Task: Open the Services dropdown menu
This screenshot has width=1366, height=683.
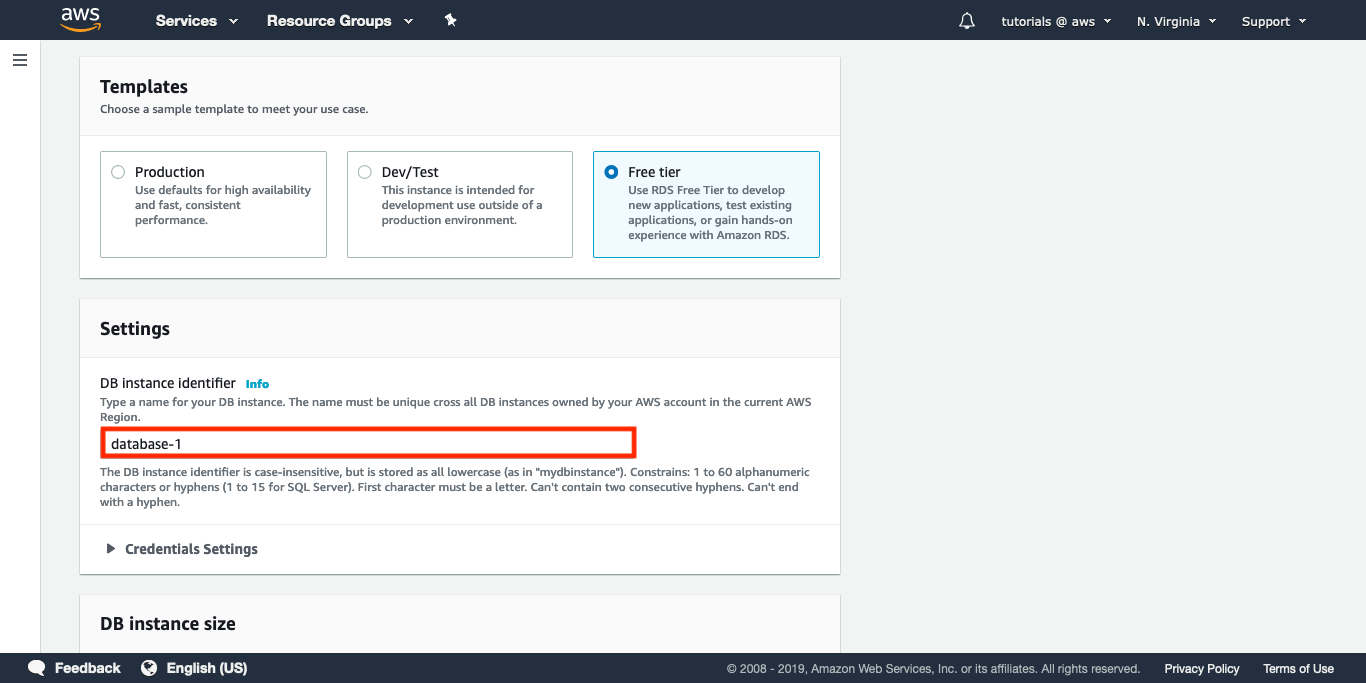Action: (x=196, y=21)
